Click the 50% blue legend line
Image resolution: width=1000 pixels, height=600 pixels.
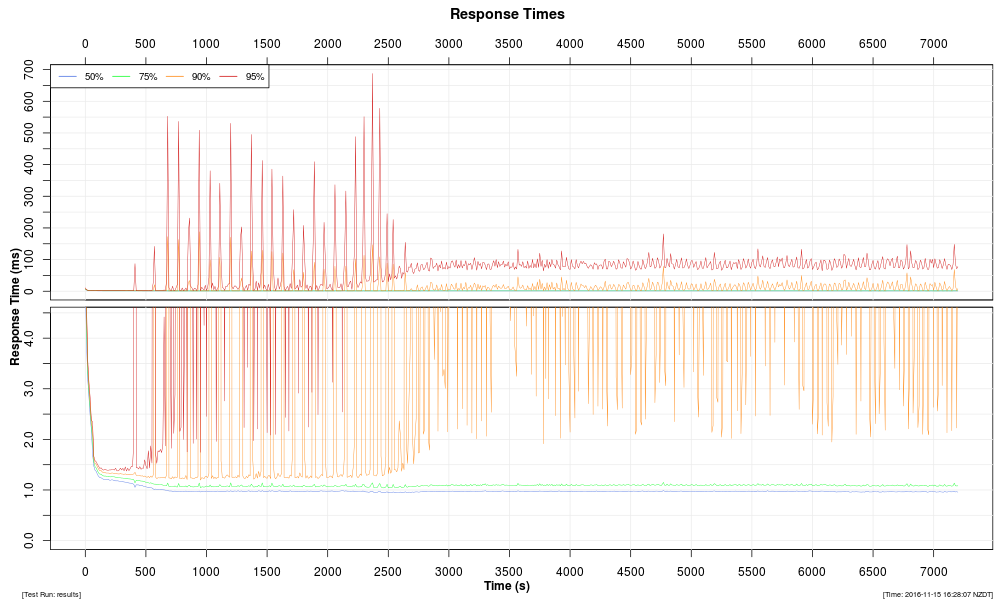coord(67,77)
